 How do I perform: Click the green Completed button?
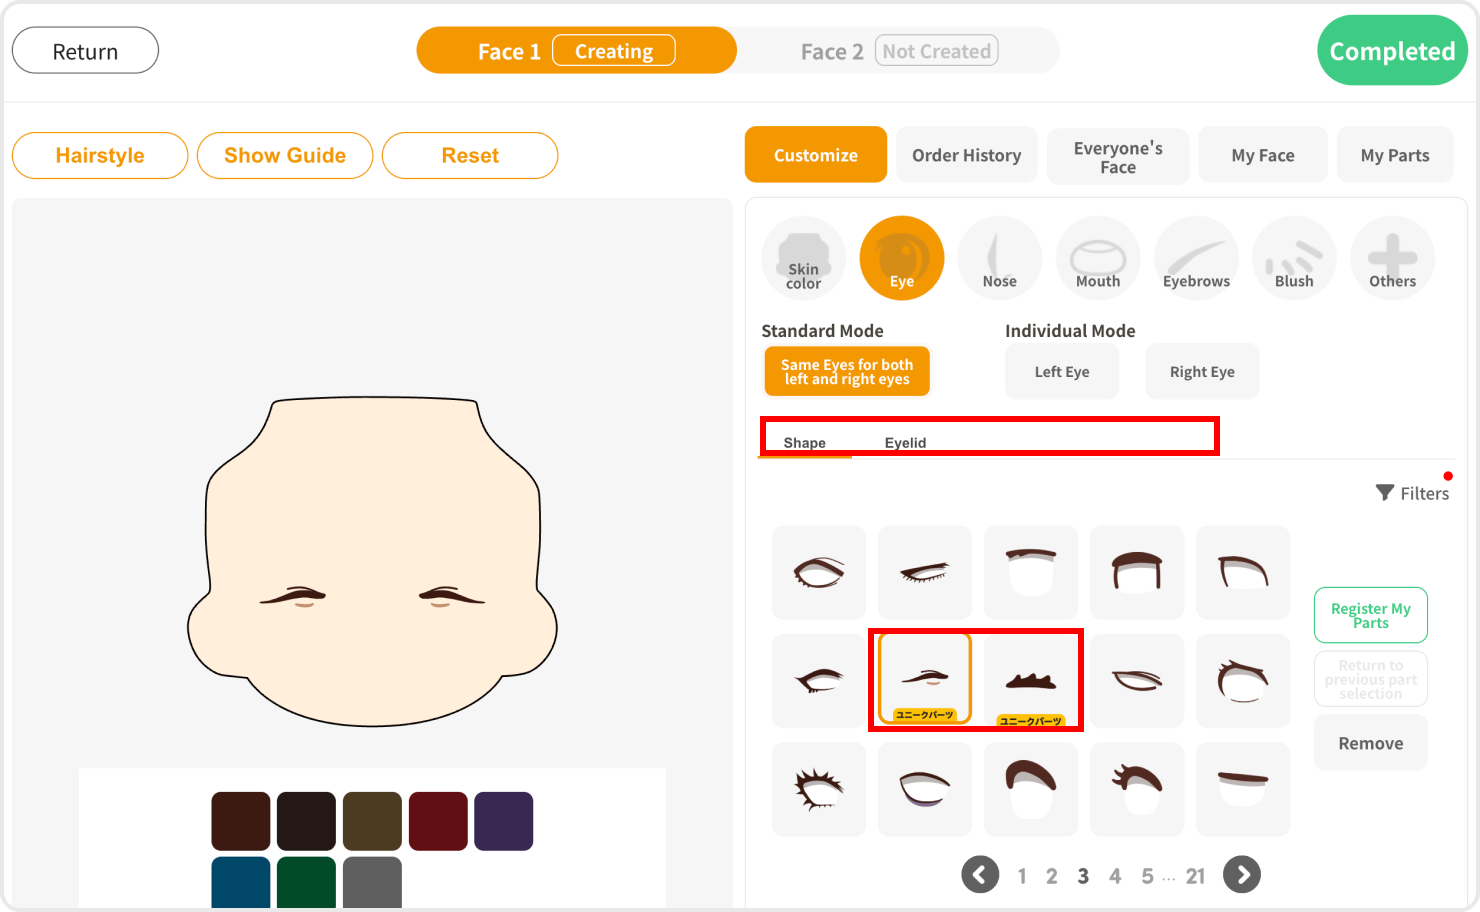(x=1391, y=51)
